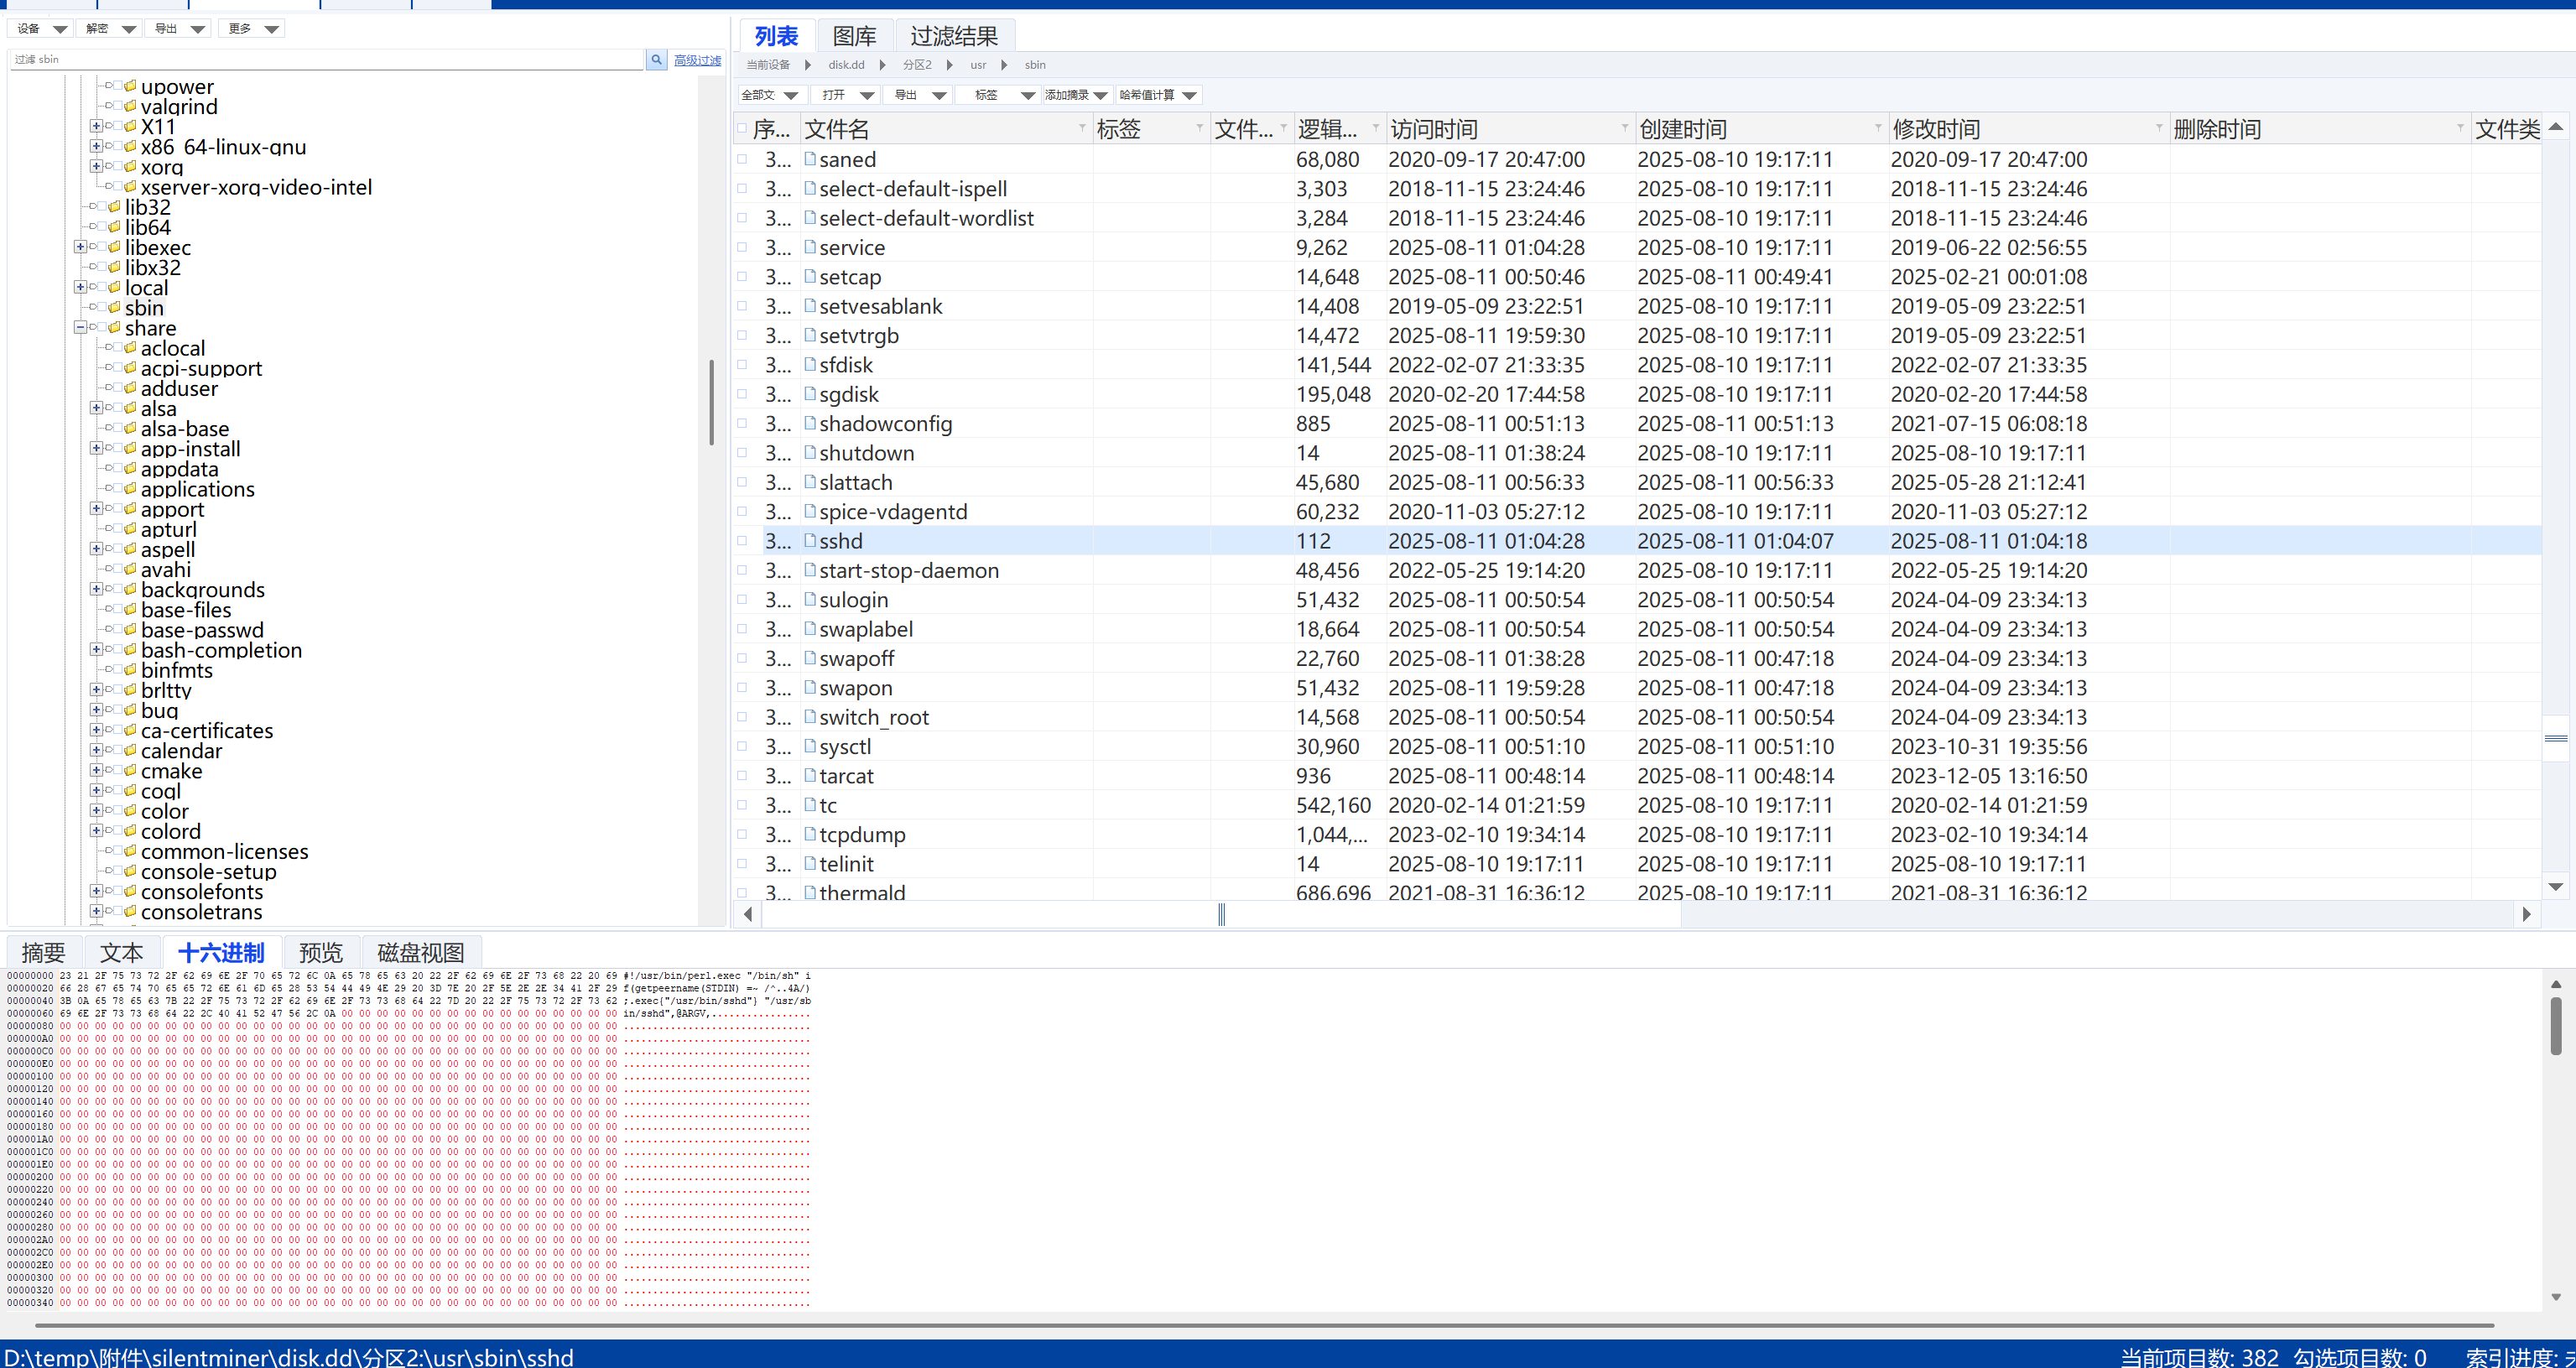The image size is (2576, 1368).
Task: Check the tree checkbox next to lib32 folder
Action: tap(101, 207)
